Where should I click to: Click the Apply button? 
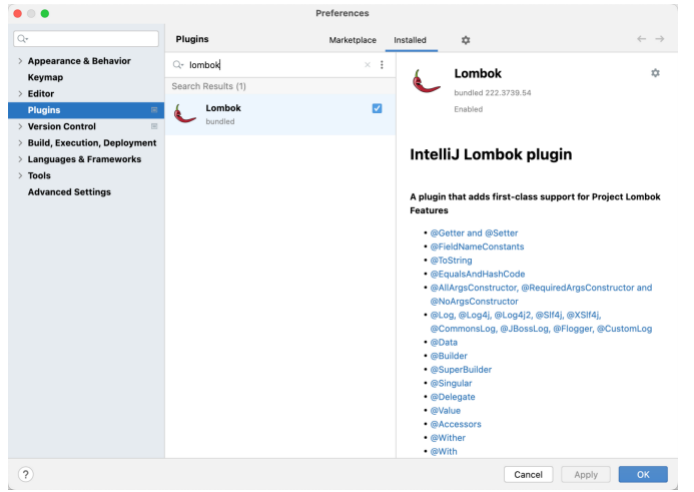pos(586,474)
